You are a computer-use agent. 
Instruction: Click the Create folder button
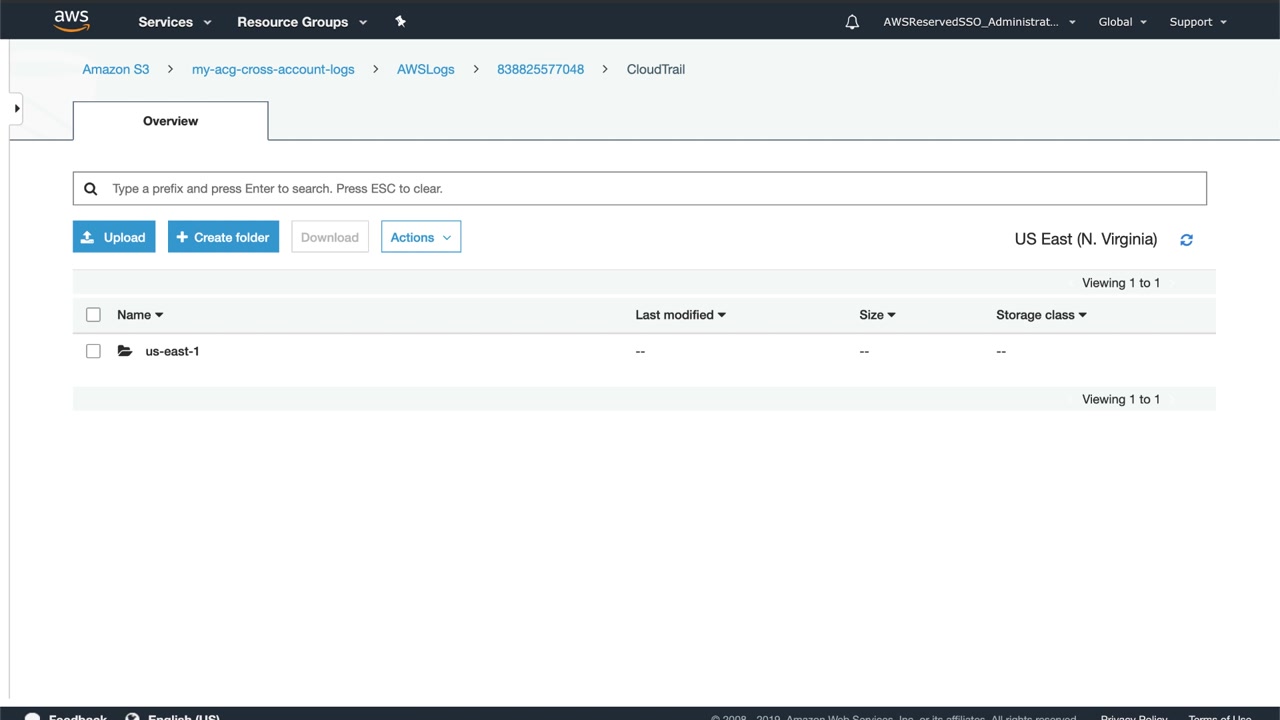click(x=223, y=237)
